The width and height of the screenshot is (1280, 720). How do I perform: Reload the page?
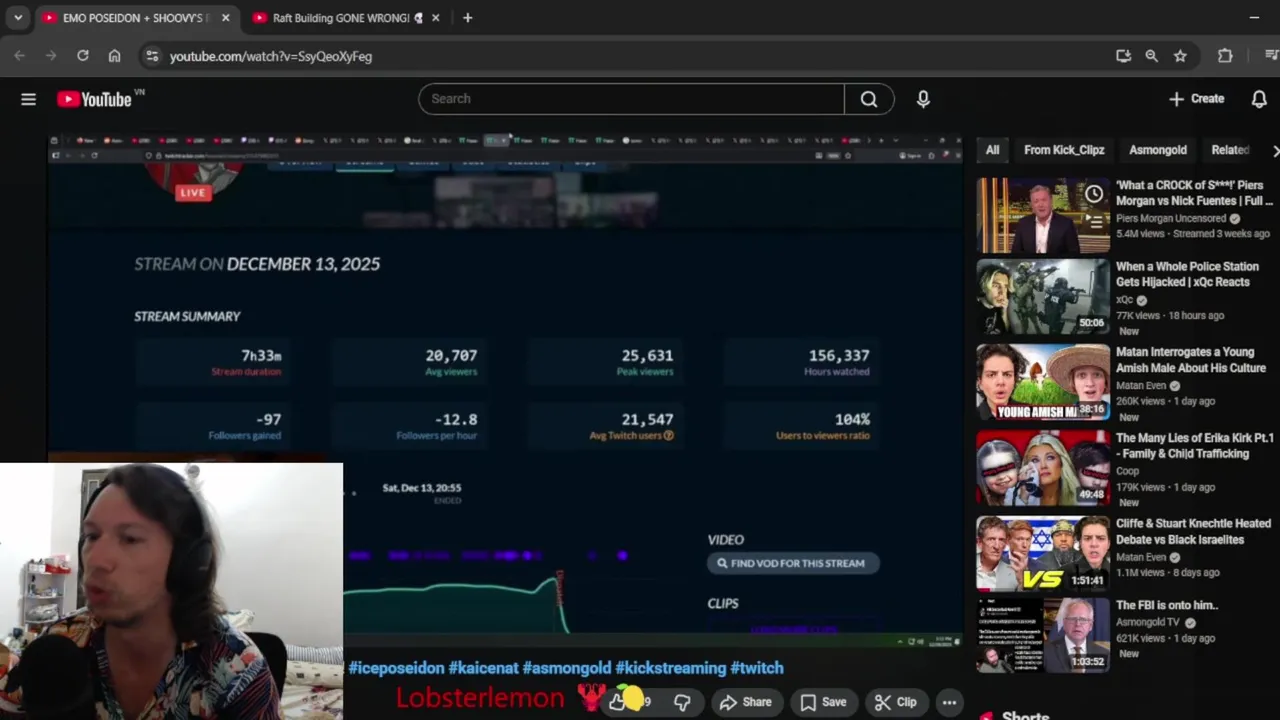click(x=83, y=56)
